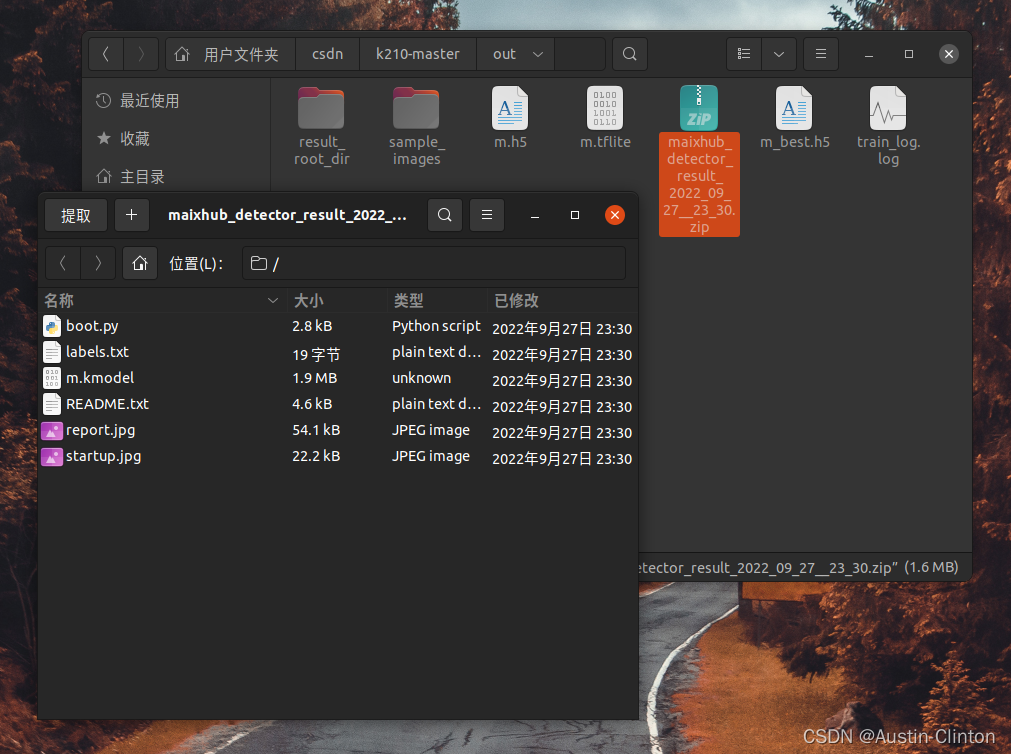1011x754 pixels.
Task: Select the m.h5 file icon
Action: pos(510,108)
